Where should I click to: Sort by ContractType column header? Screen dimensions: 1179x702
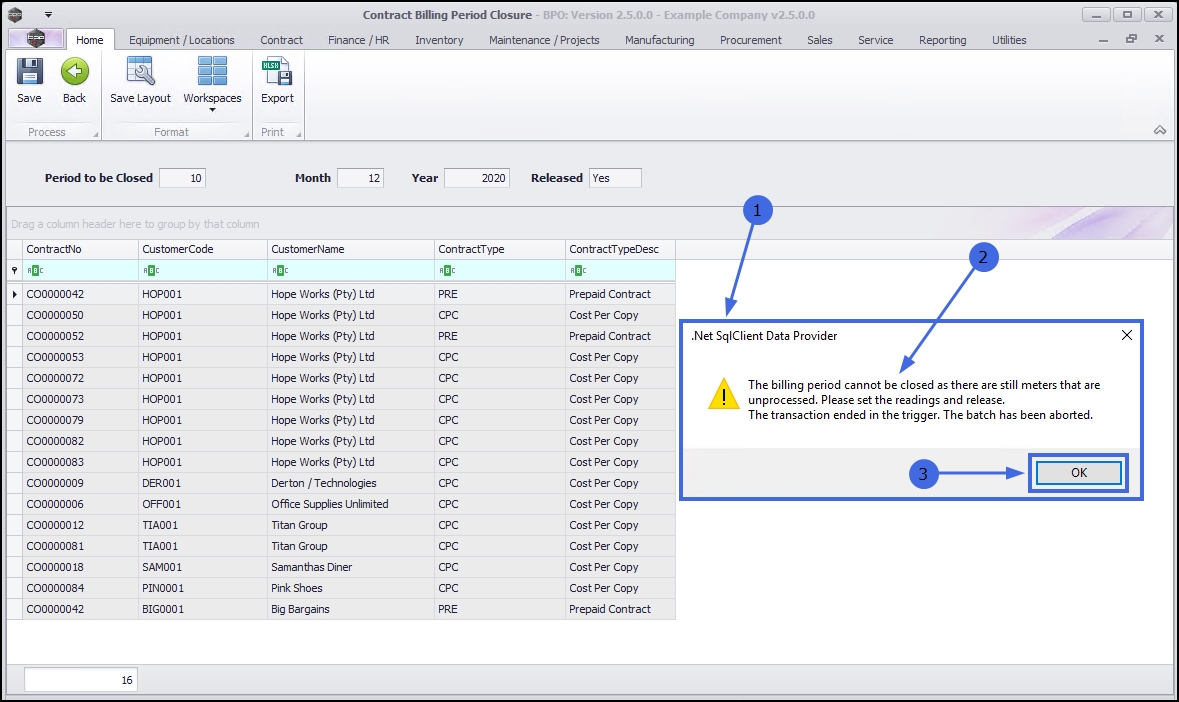coord(499,249)
